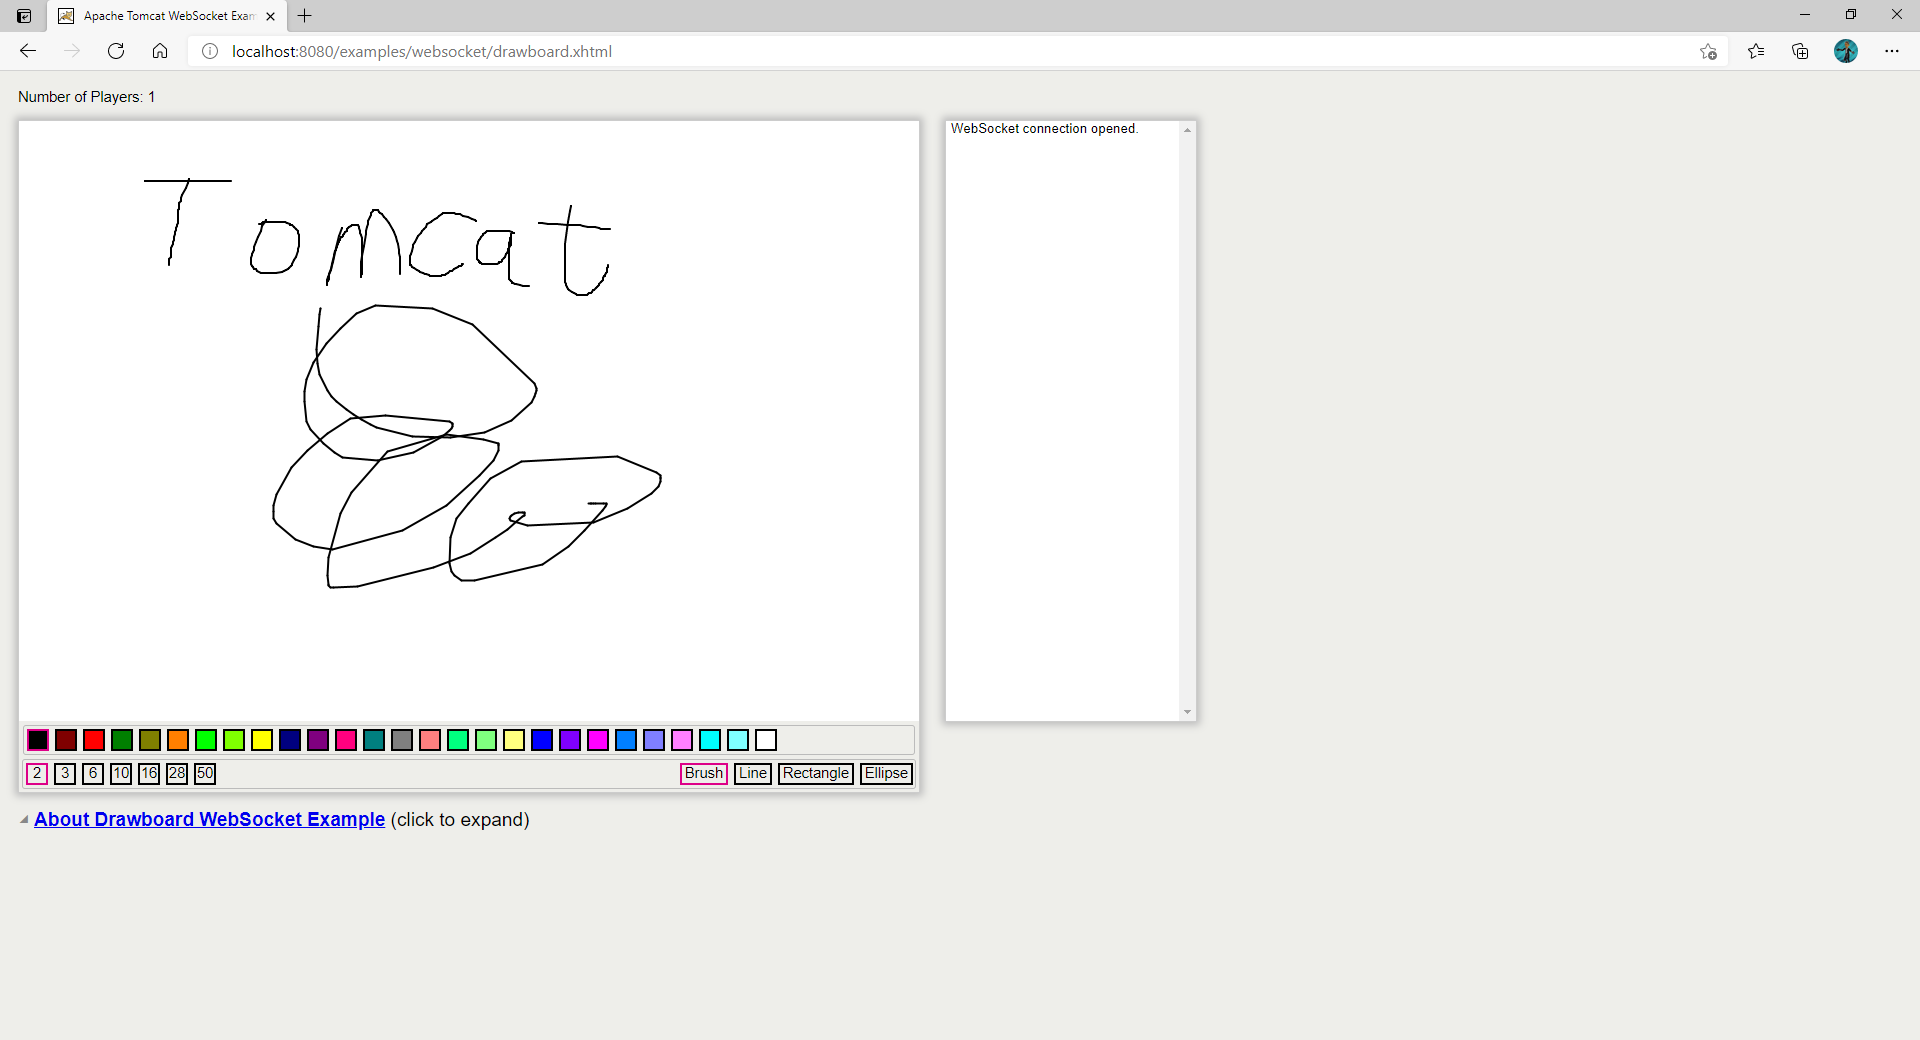Select the Apache Tomcat WebSocket Example tab

[x=167, y=16]
